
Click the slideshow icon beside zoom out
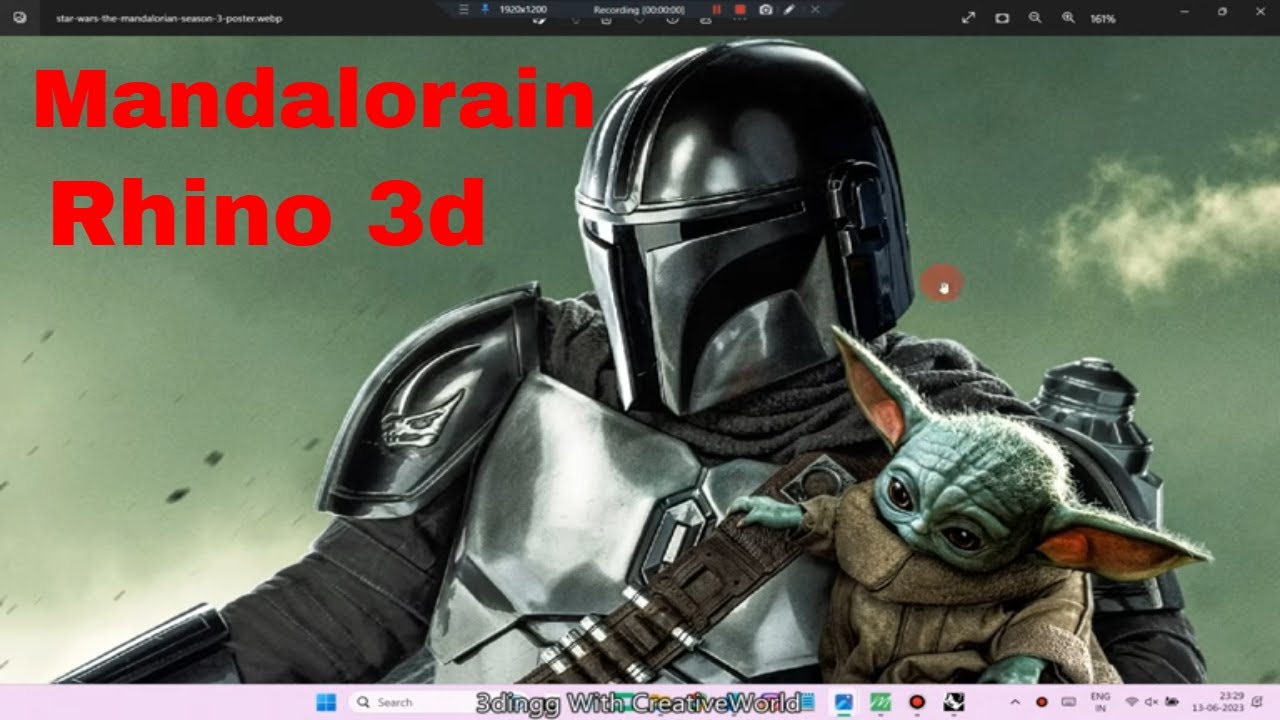pyautogui.click(x=1002, y=18)
